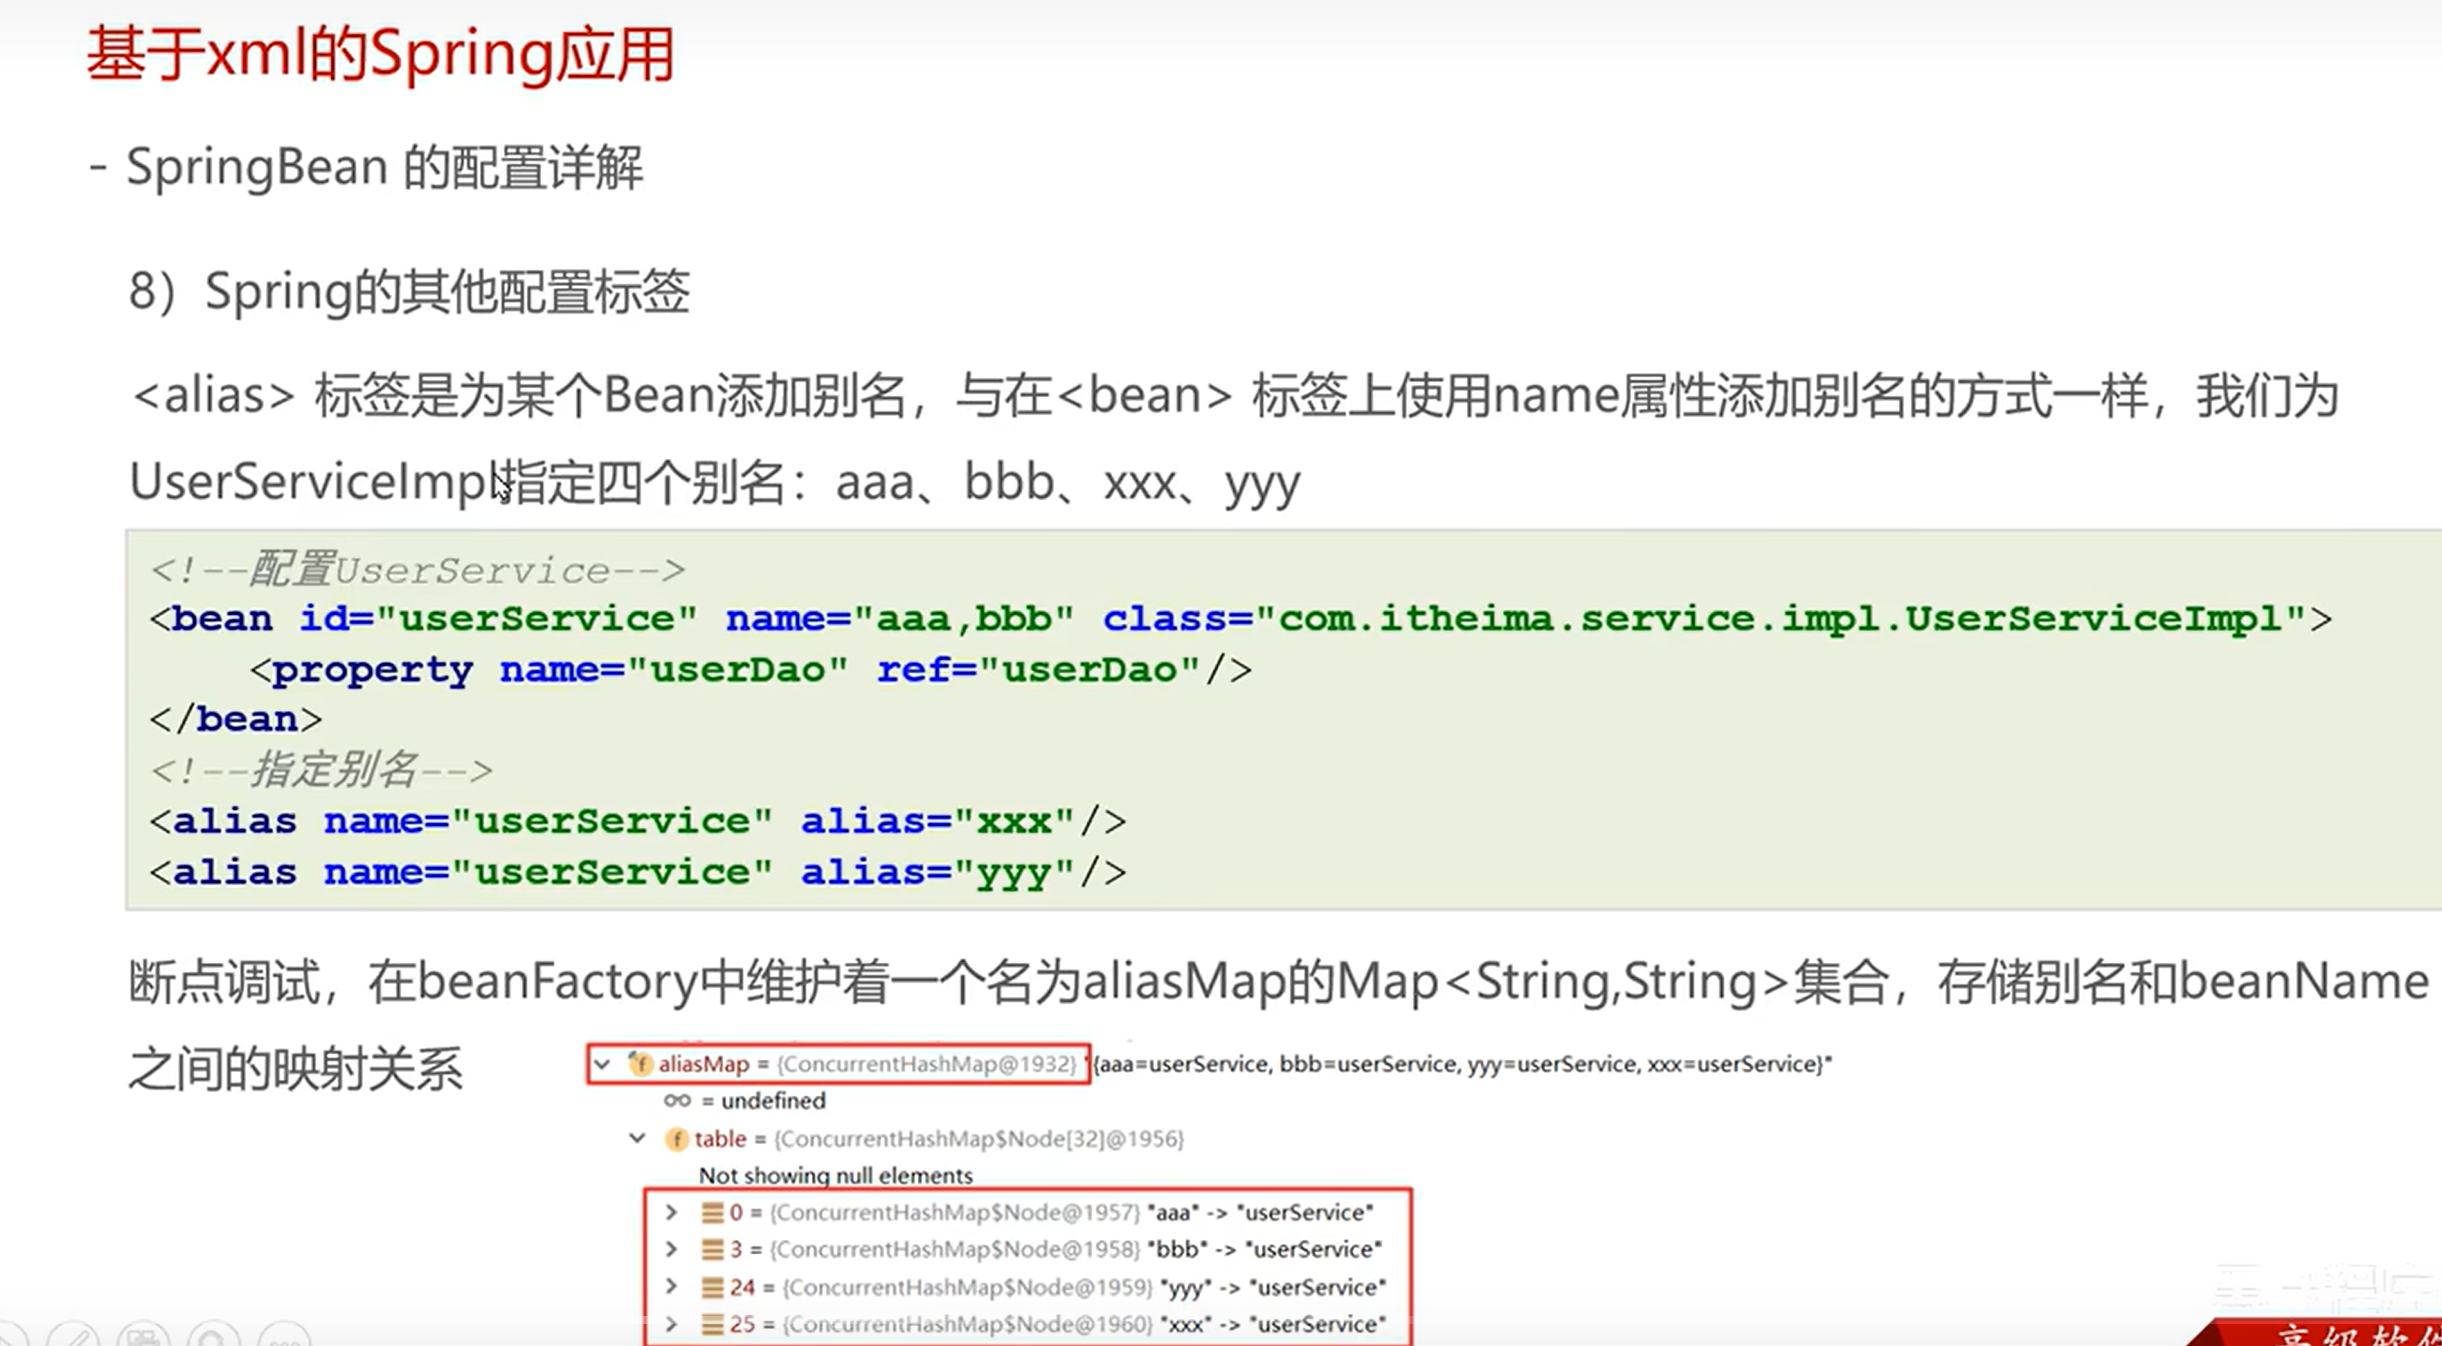The height and width of the screenshot is (1346, 2442).
Task: Click the slide overview icon in slideshow toolbar
Action: [x=143, y=1337]
